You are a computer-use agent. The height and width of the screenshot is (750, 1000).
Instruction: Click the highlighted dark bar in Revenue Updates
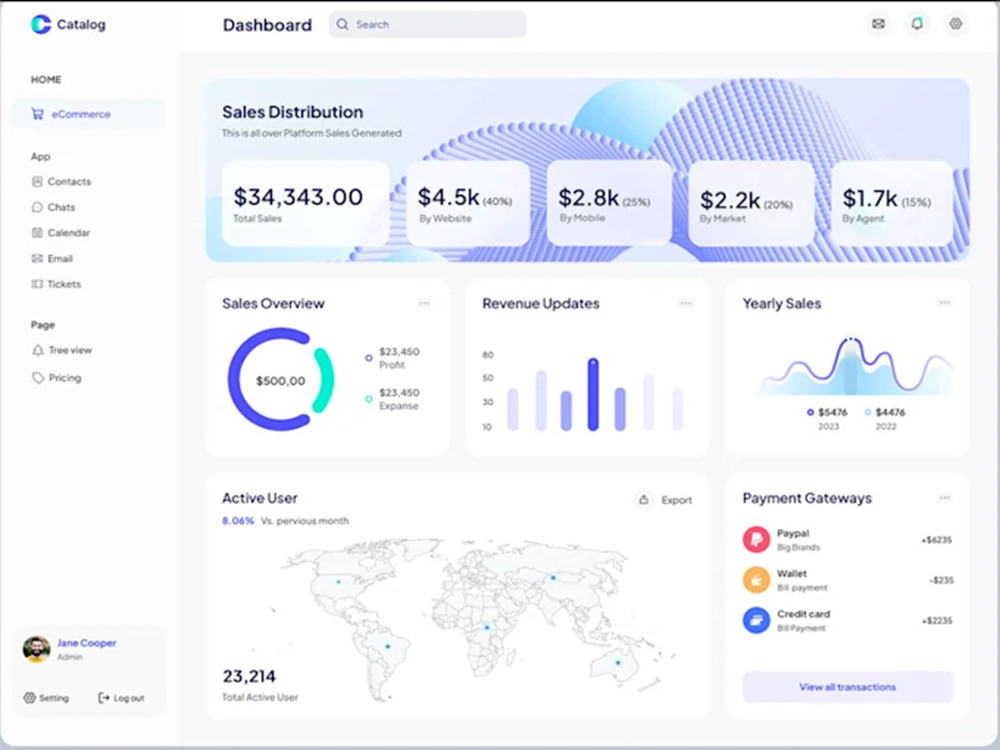pyautogui.click(x=593, y=394)
